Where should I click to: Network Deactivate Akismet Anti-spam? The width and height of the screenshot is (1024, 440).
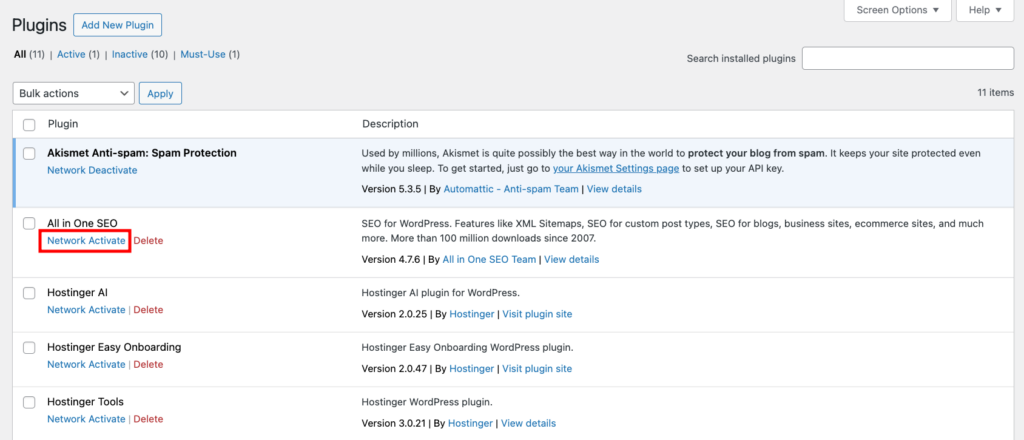pyautogui.click(x=92, y=170)
